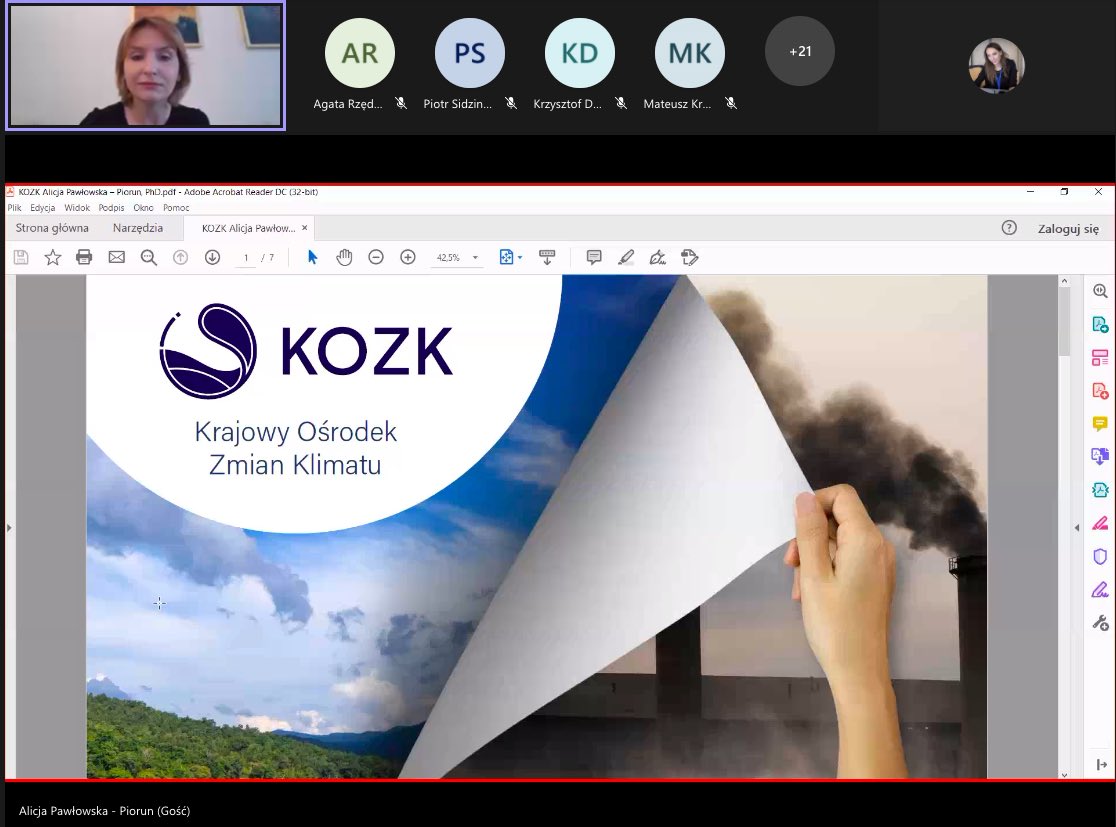Click the stamp share toolbar icon
The image size is (1116, 827).
690,257
